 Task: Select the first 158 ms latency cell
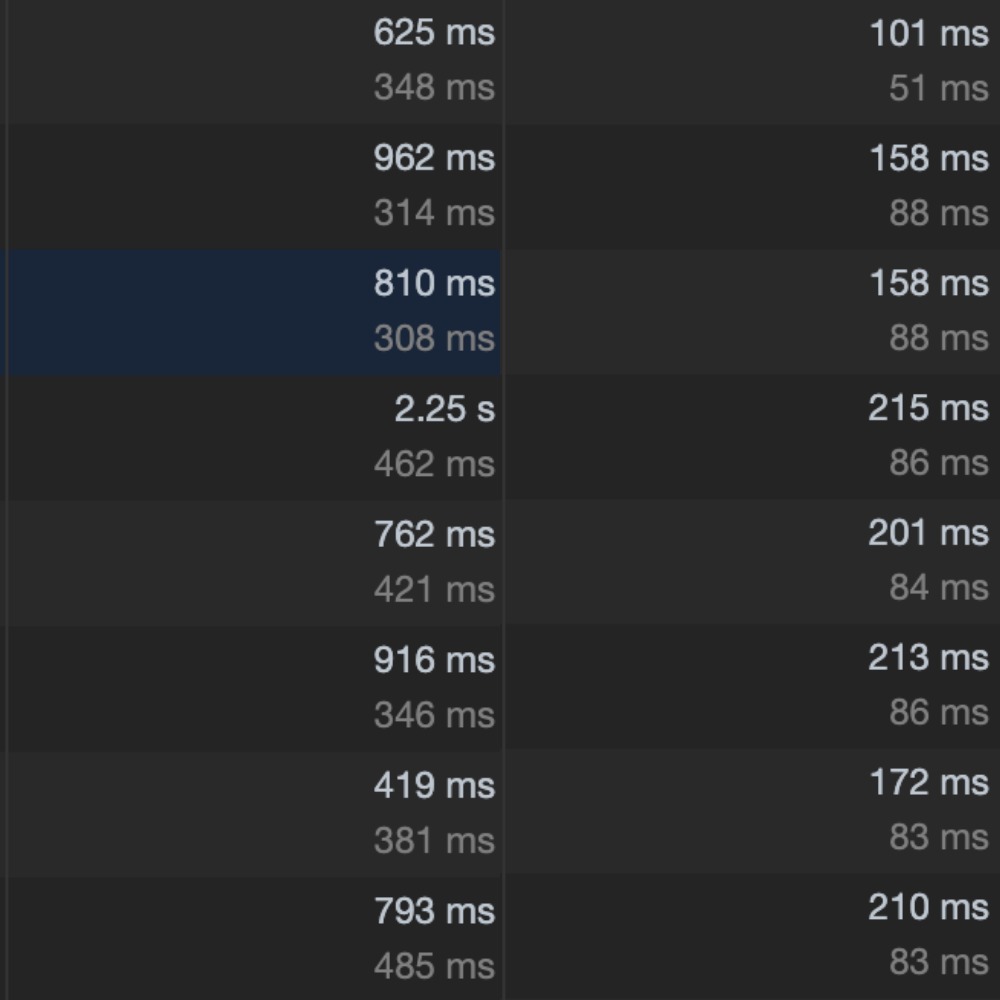click(x=933, y=157)
